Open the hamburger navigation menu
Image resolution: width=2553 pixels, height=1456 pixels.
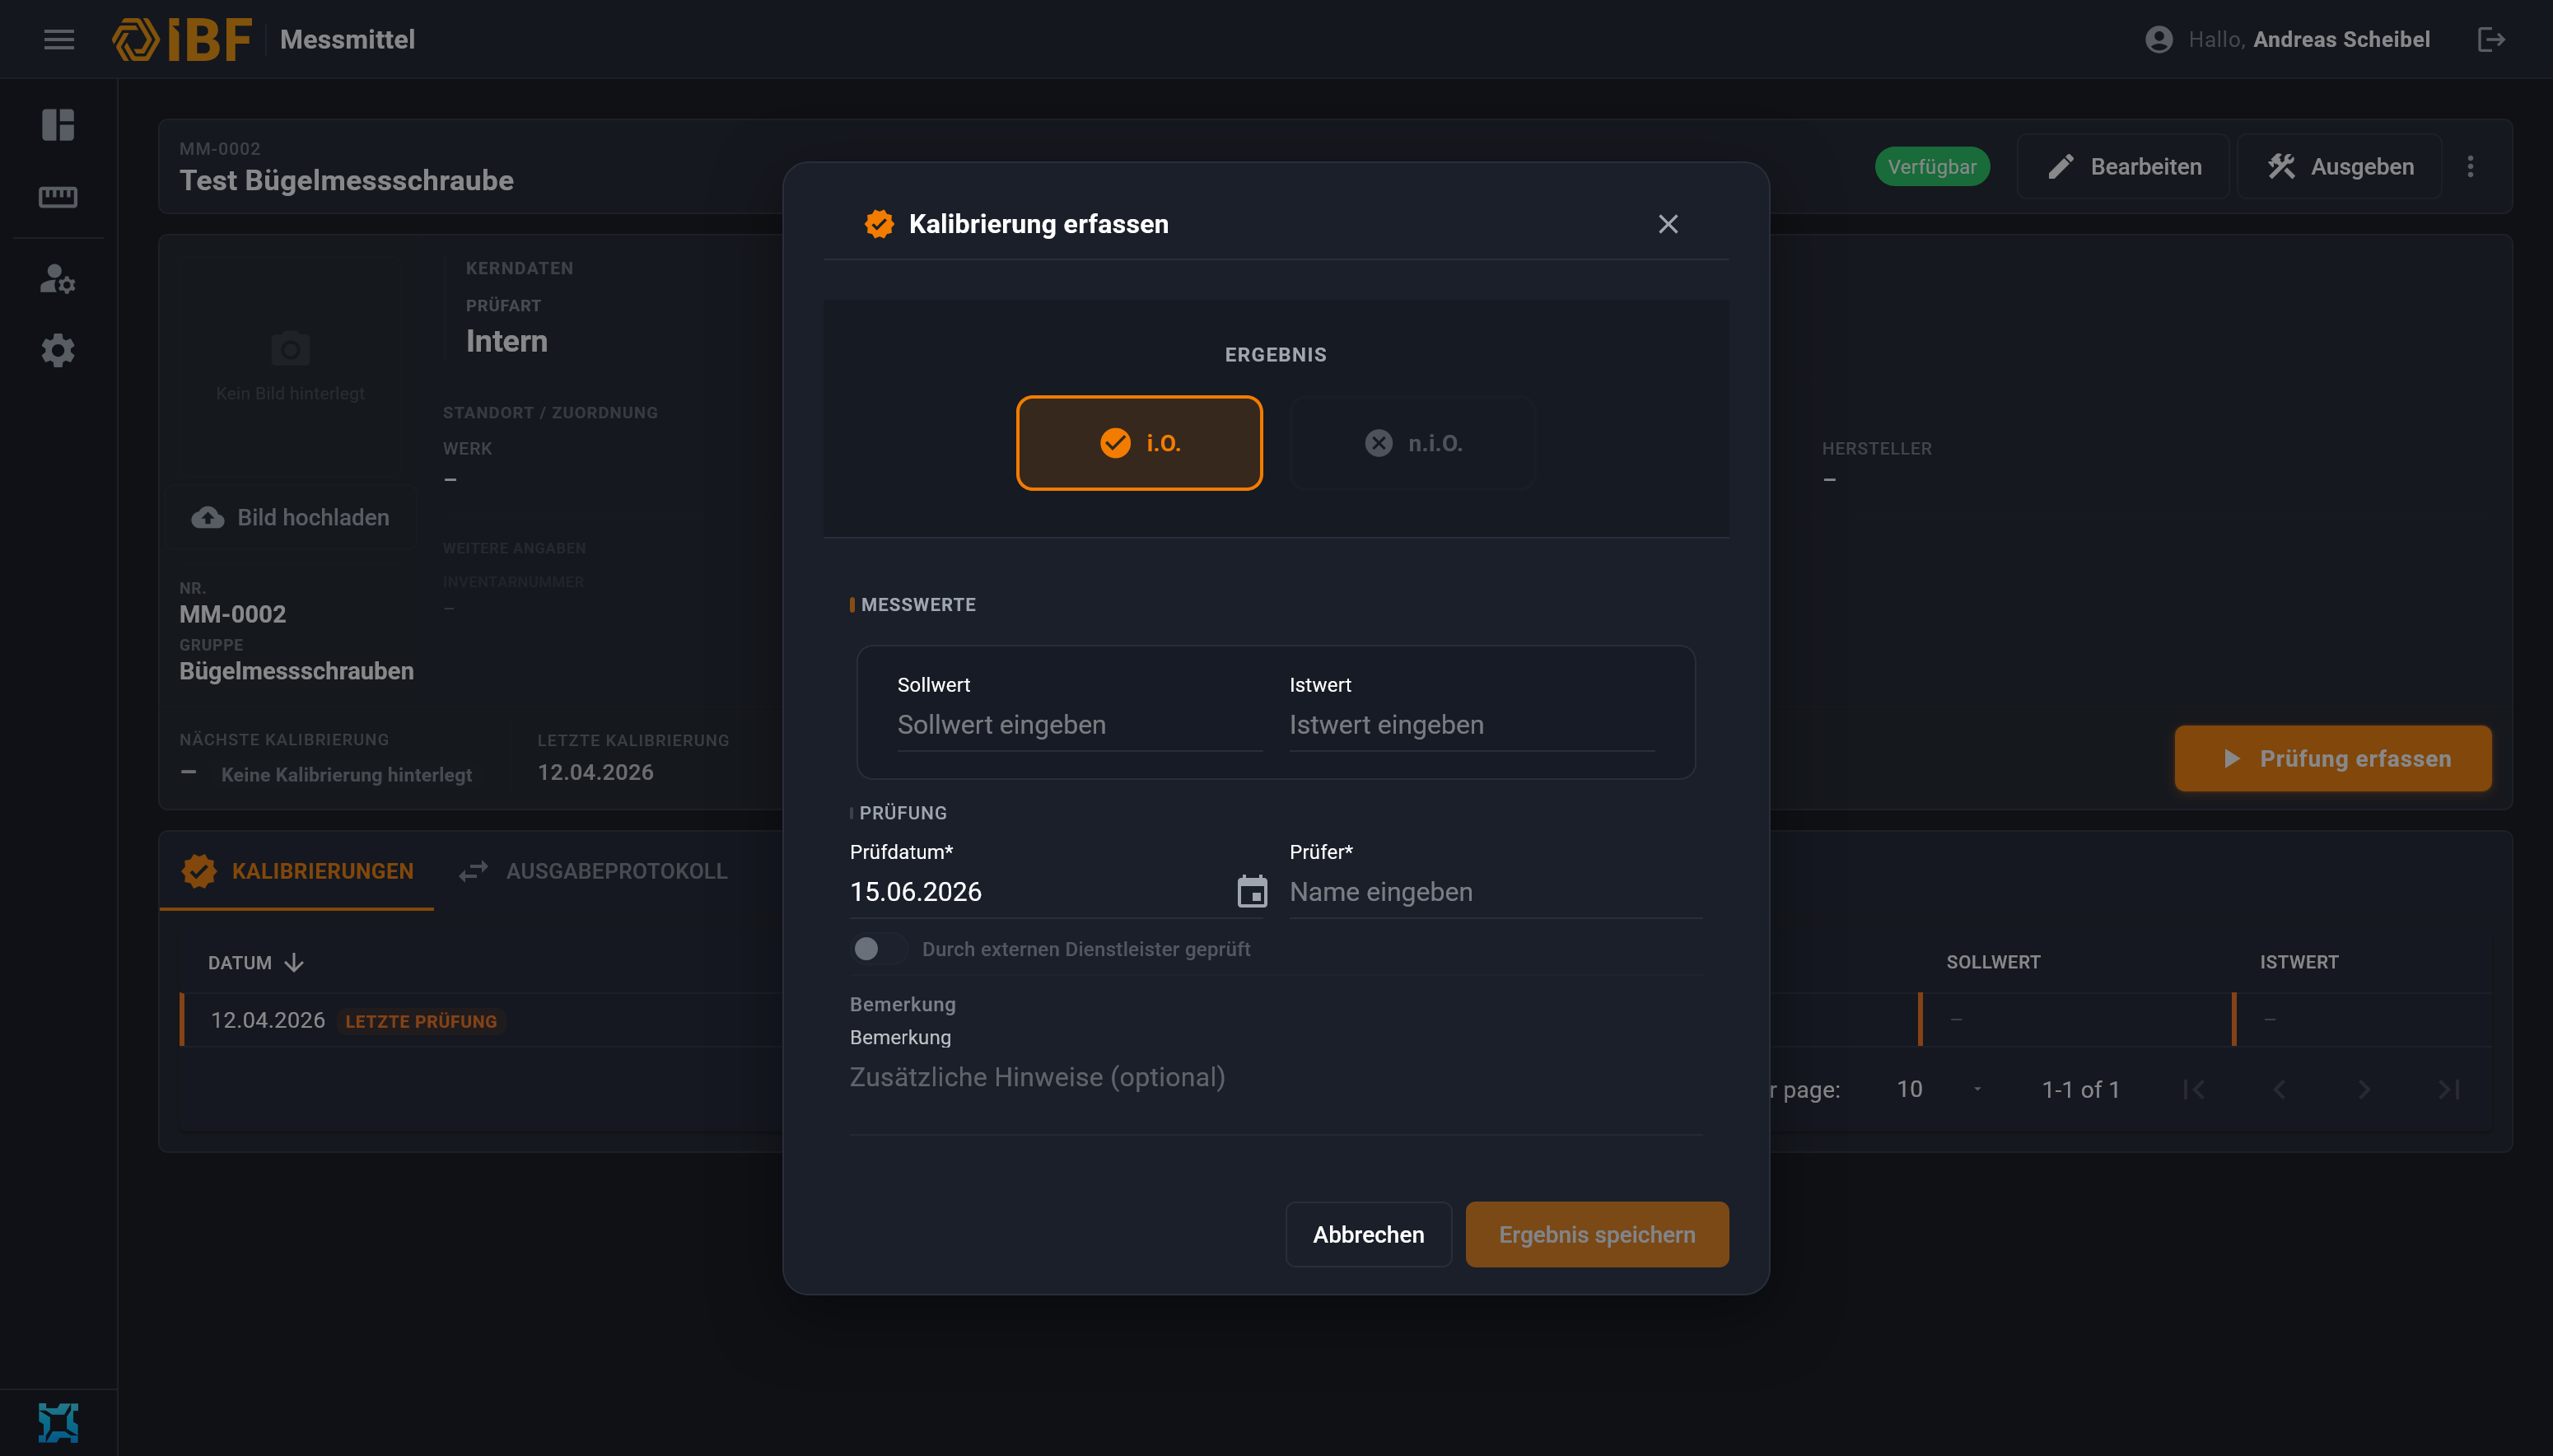(59, 40)
